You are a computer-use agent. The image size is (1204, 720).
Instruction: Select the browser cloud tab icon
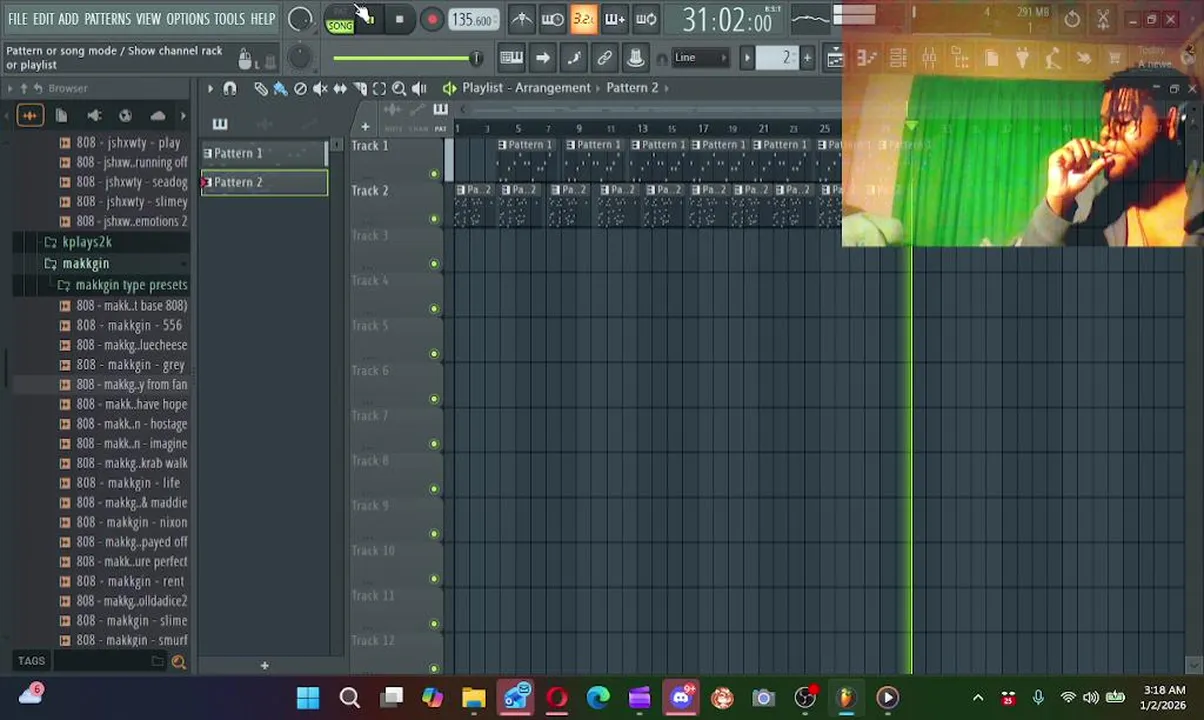pyautogui.click(x=158, y=116)
